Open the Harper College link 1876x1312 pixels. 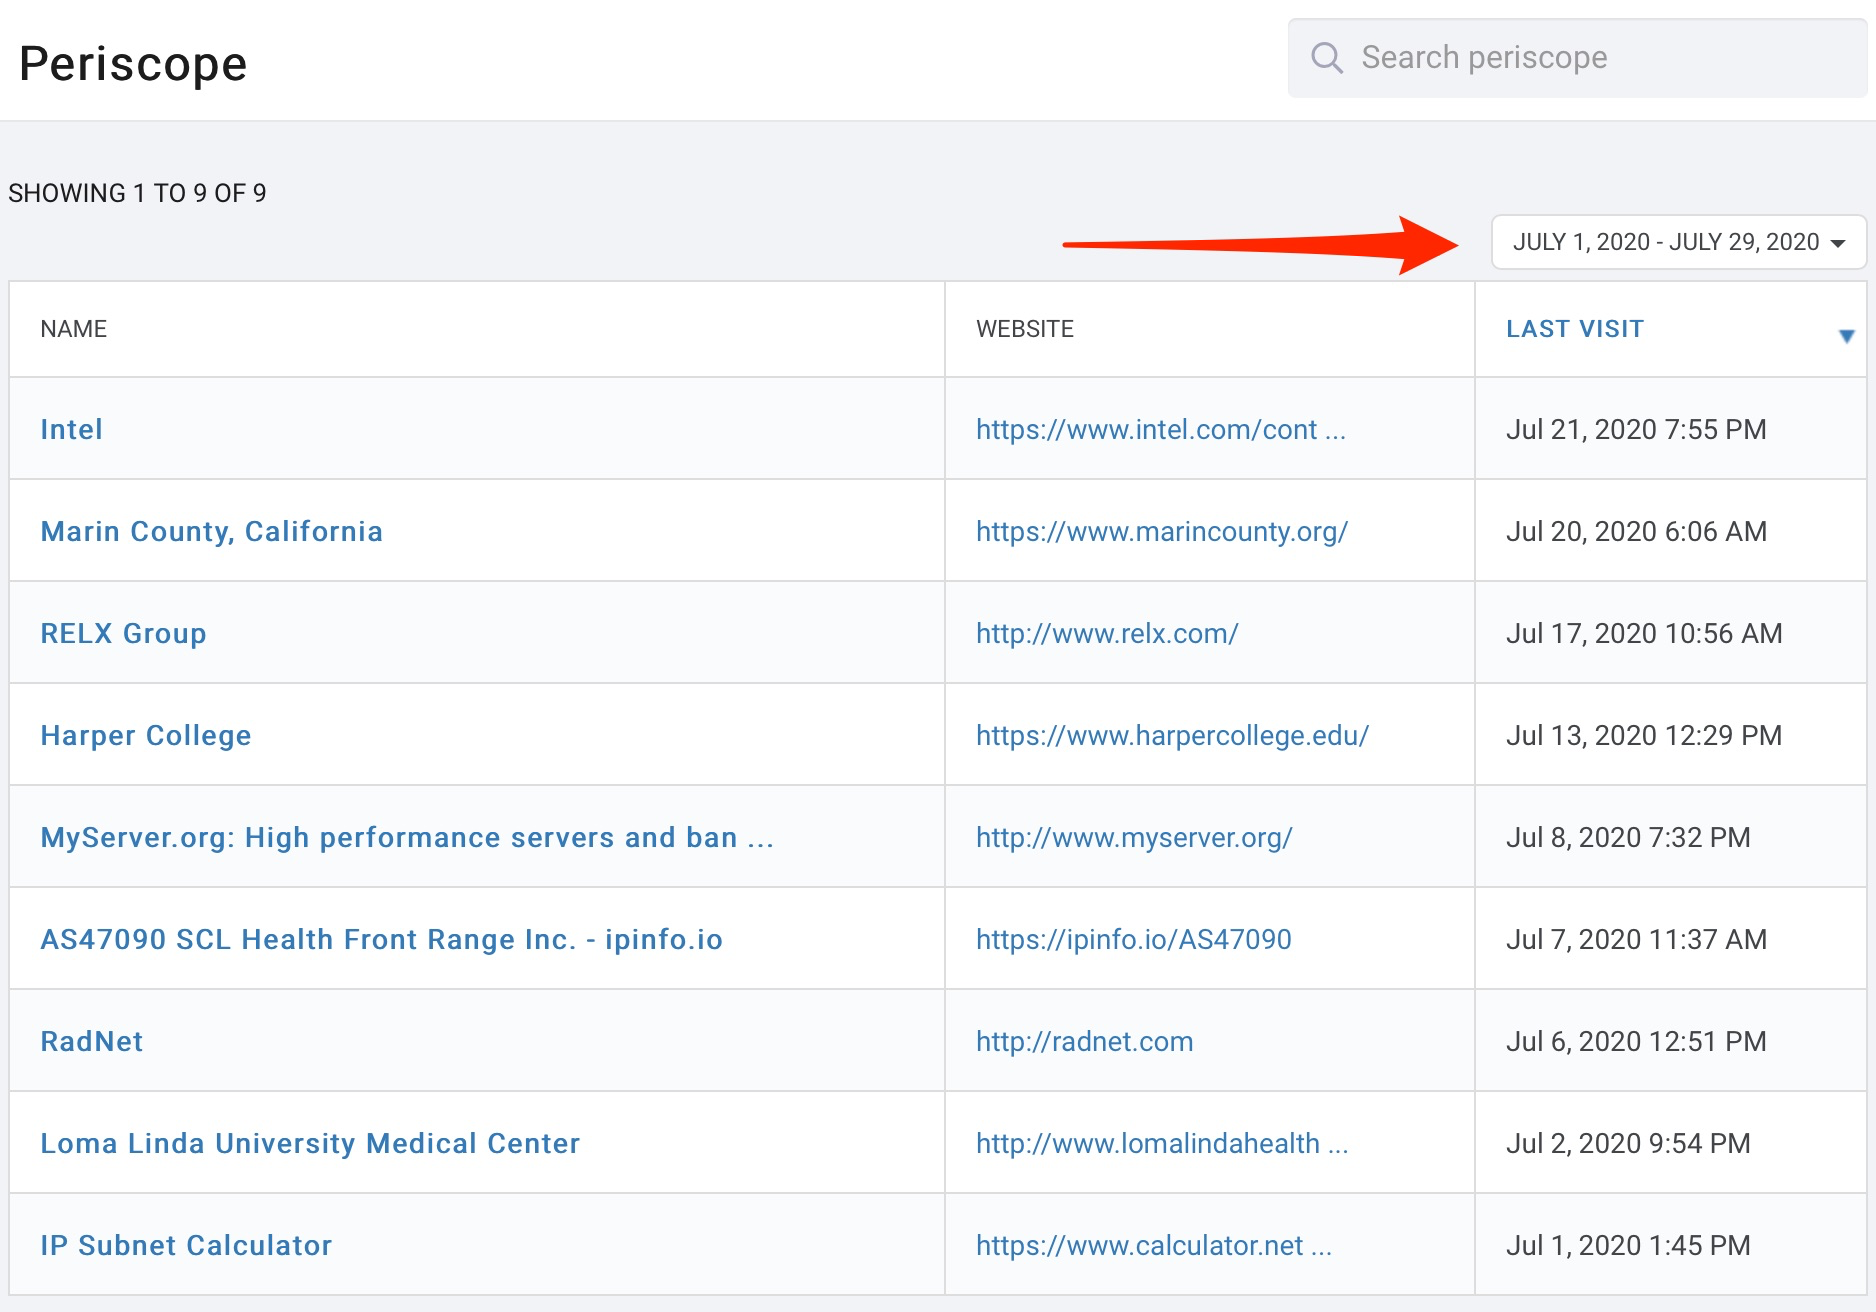click(x=145, y=735)
